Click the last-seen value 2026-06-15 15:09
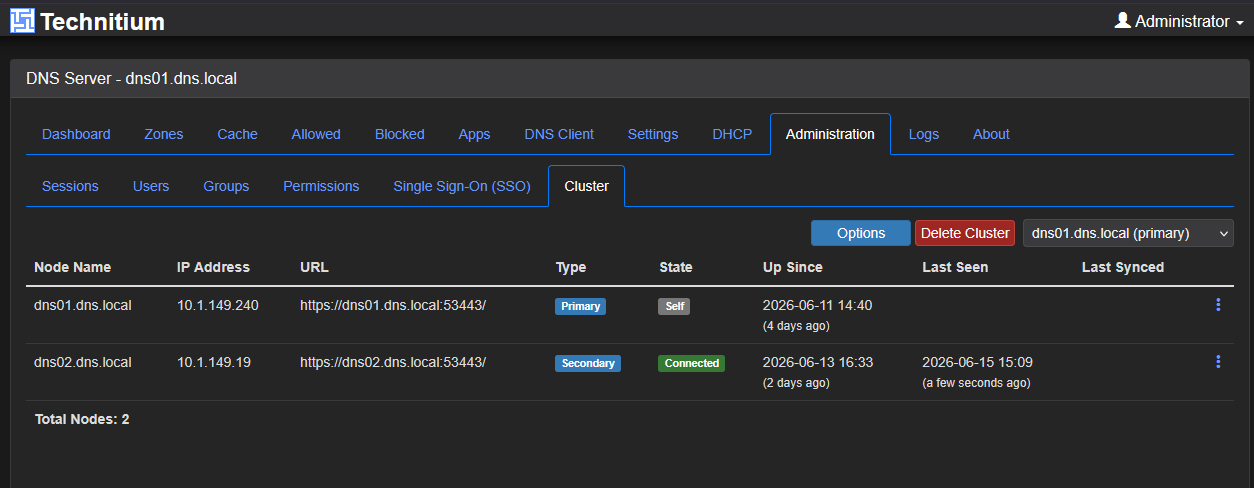 [x=977, y=362]
